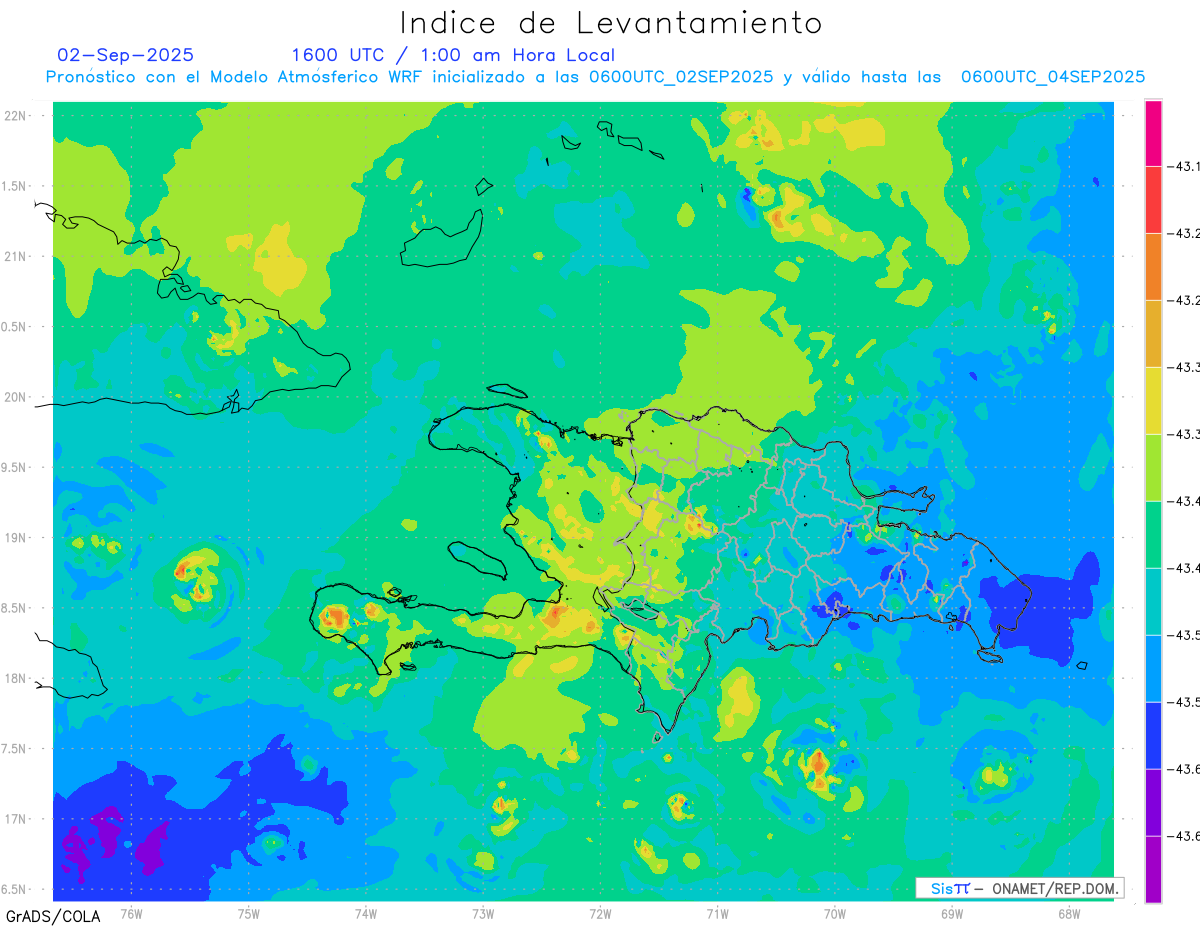
Task: Click the '75W' longitude label
Action: [x=249, y=913]
